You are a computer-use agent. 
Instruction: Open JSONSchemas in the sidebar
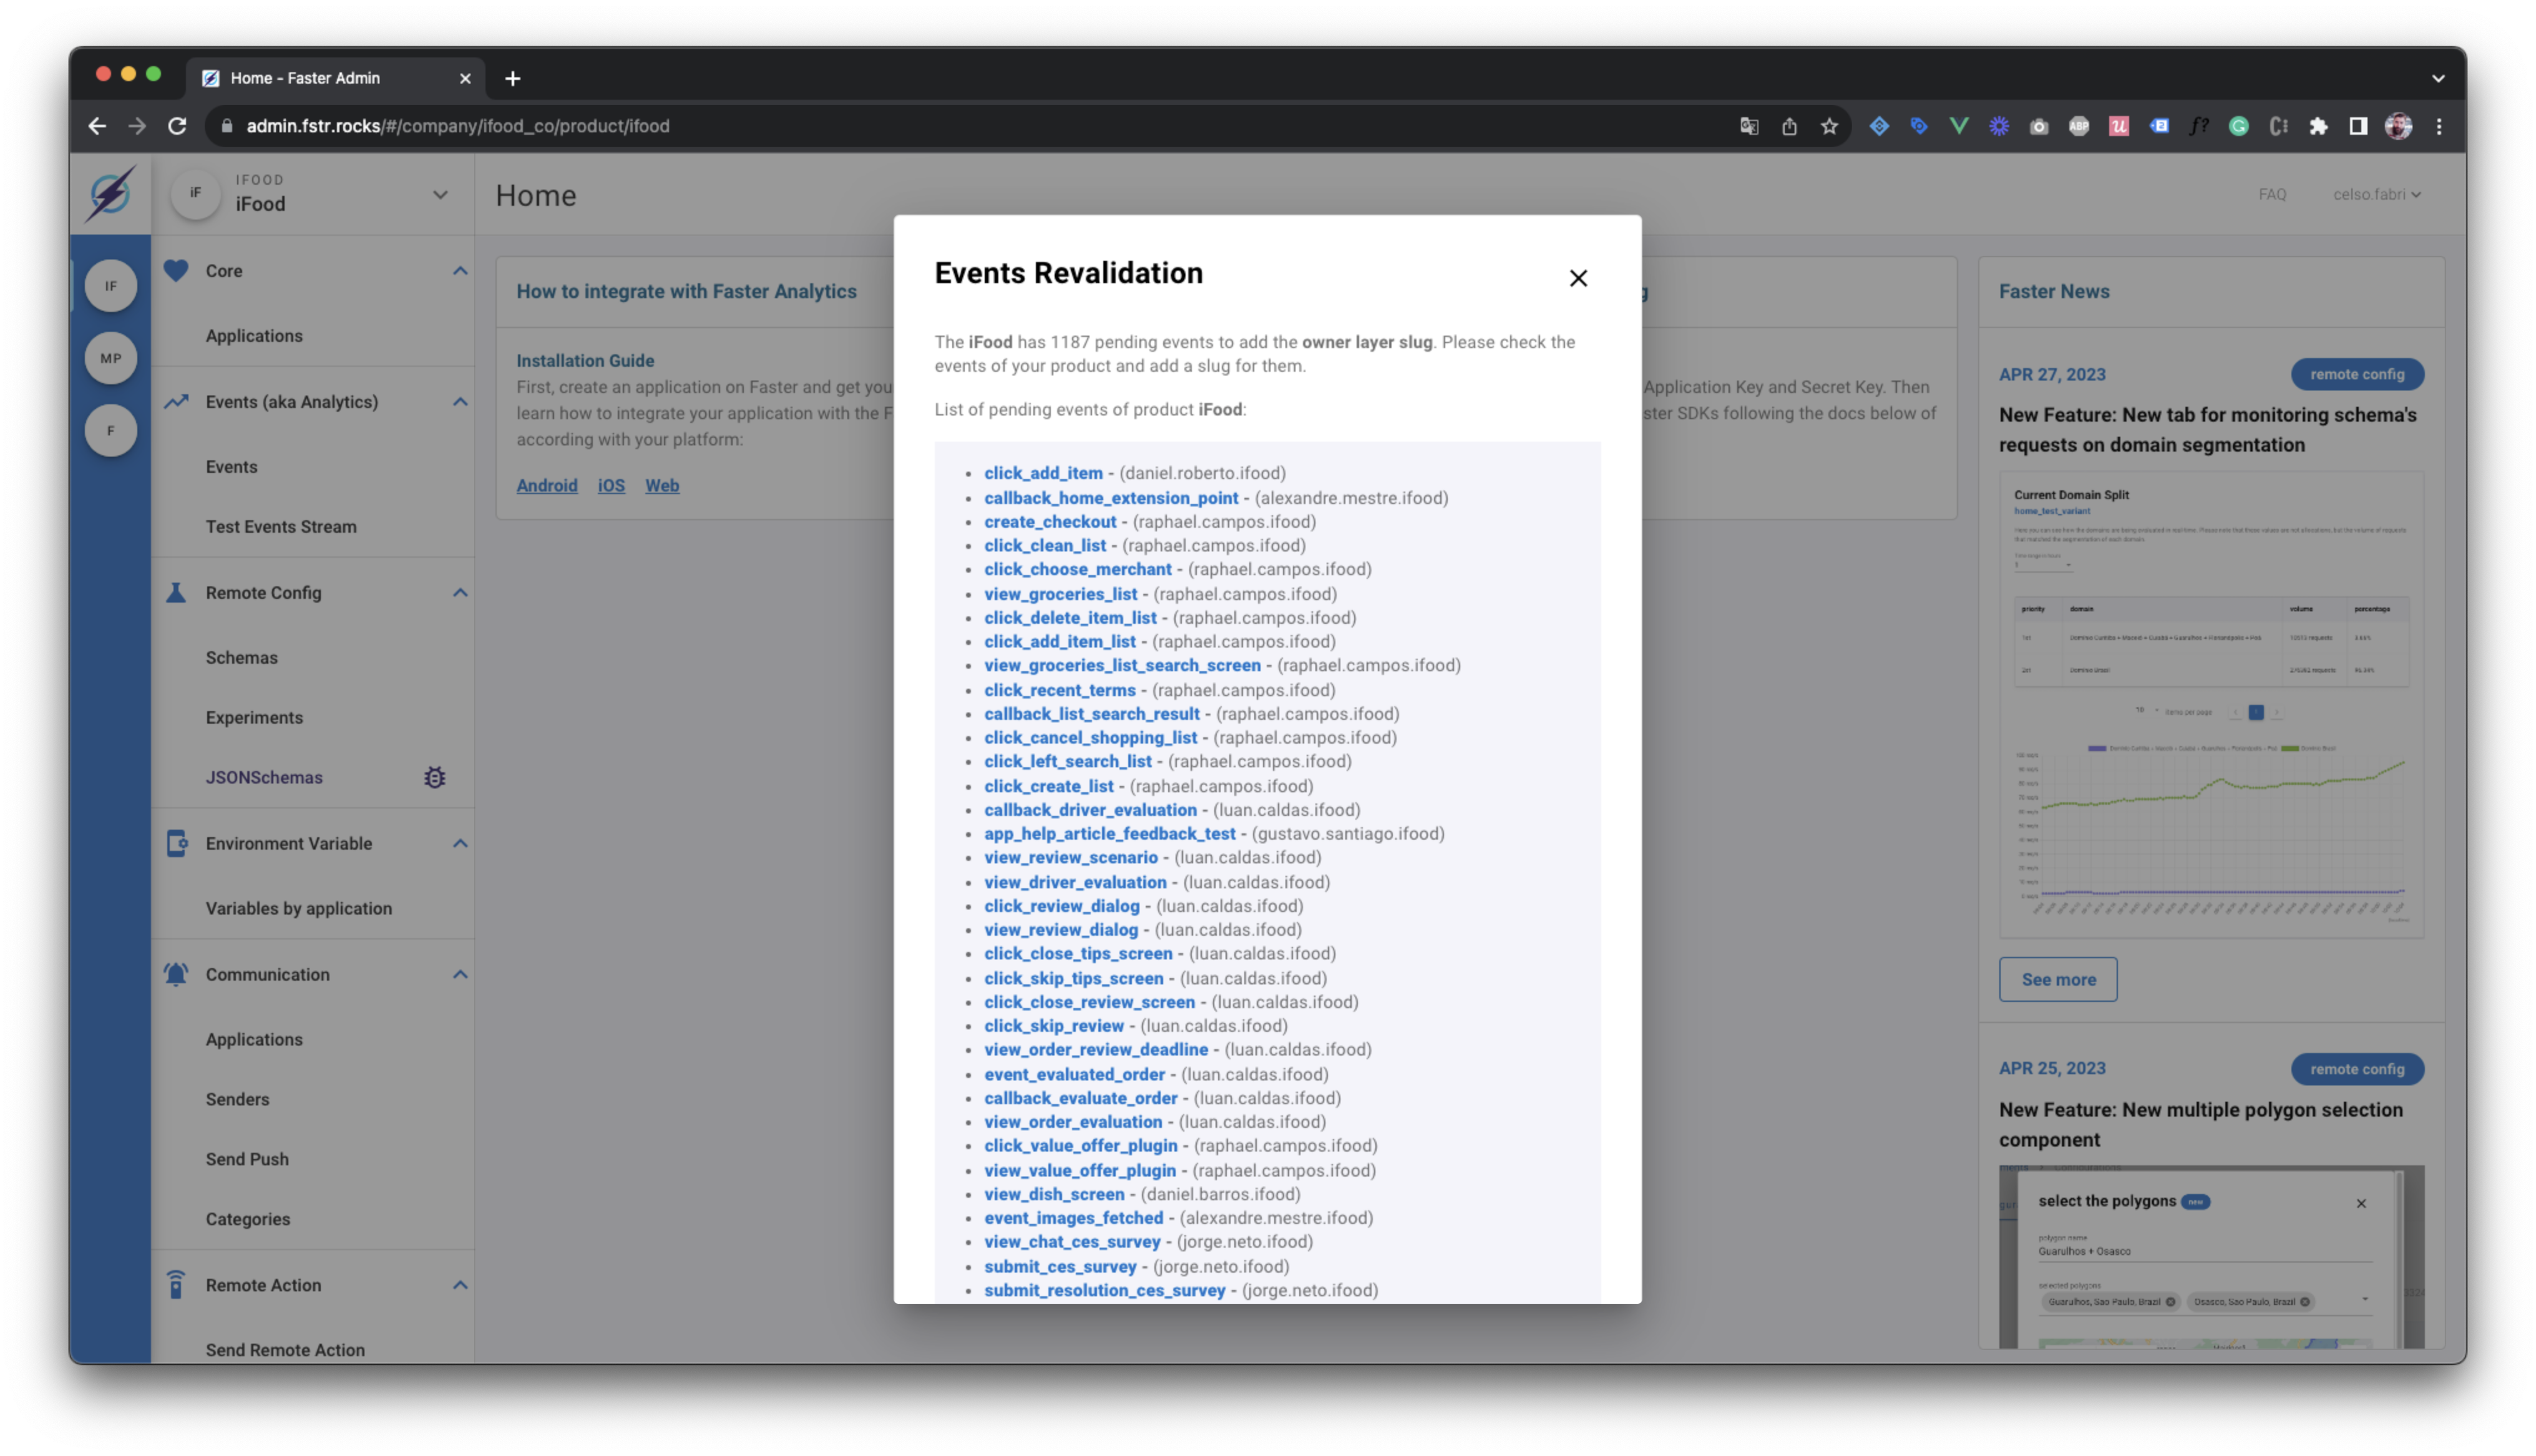264,778
